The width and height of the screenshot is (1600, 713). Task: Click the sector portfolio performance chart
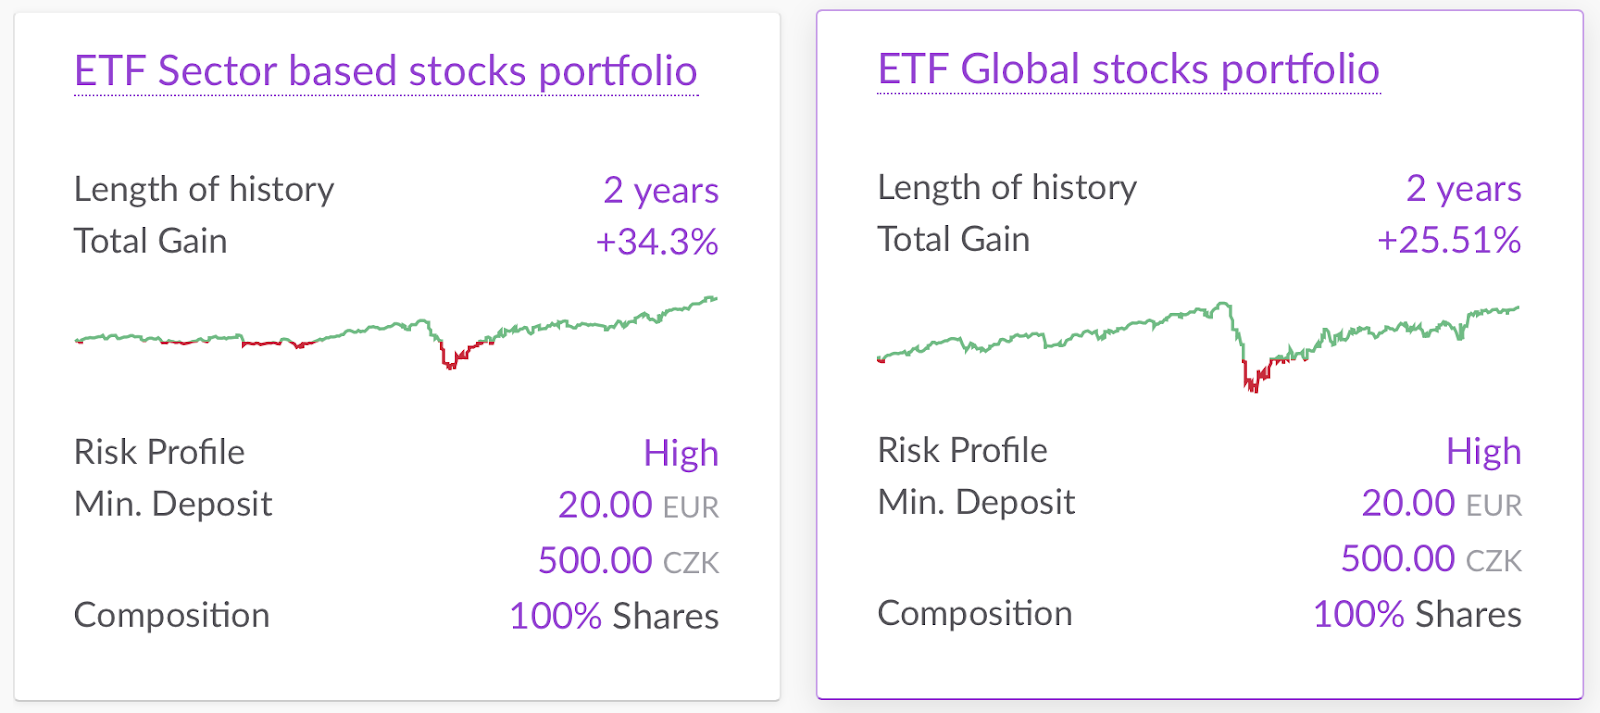[x=397, y=333]
